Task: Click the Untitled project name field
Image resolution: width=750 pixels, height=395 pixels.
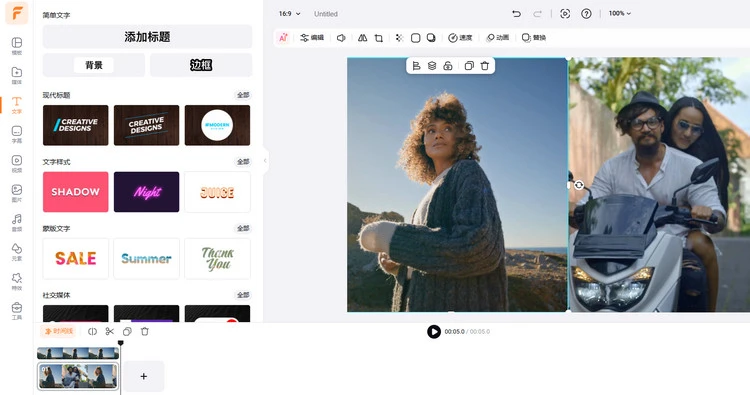Action: [x=326, y=14]
